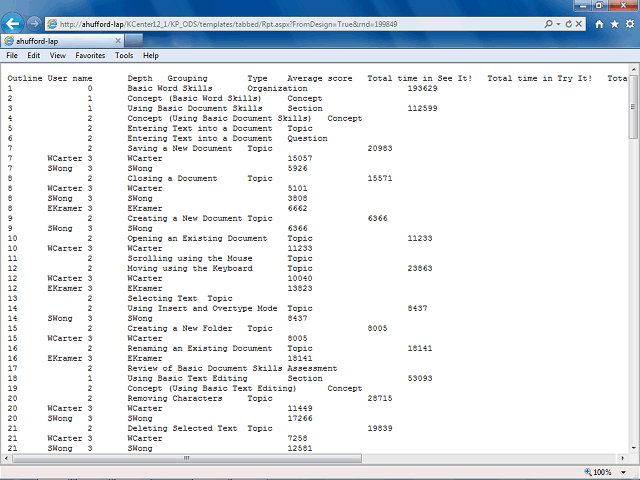The height and width of the screenshot is (480, 640).
Task: Open the View menu
Action: [x=58, y=56]
